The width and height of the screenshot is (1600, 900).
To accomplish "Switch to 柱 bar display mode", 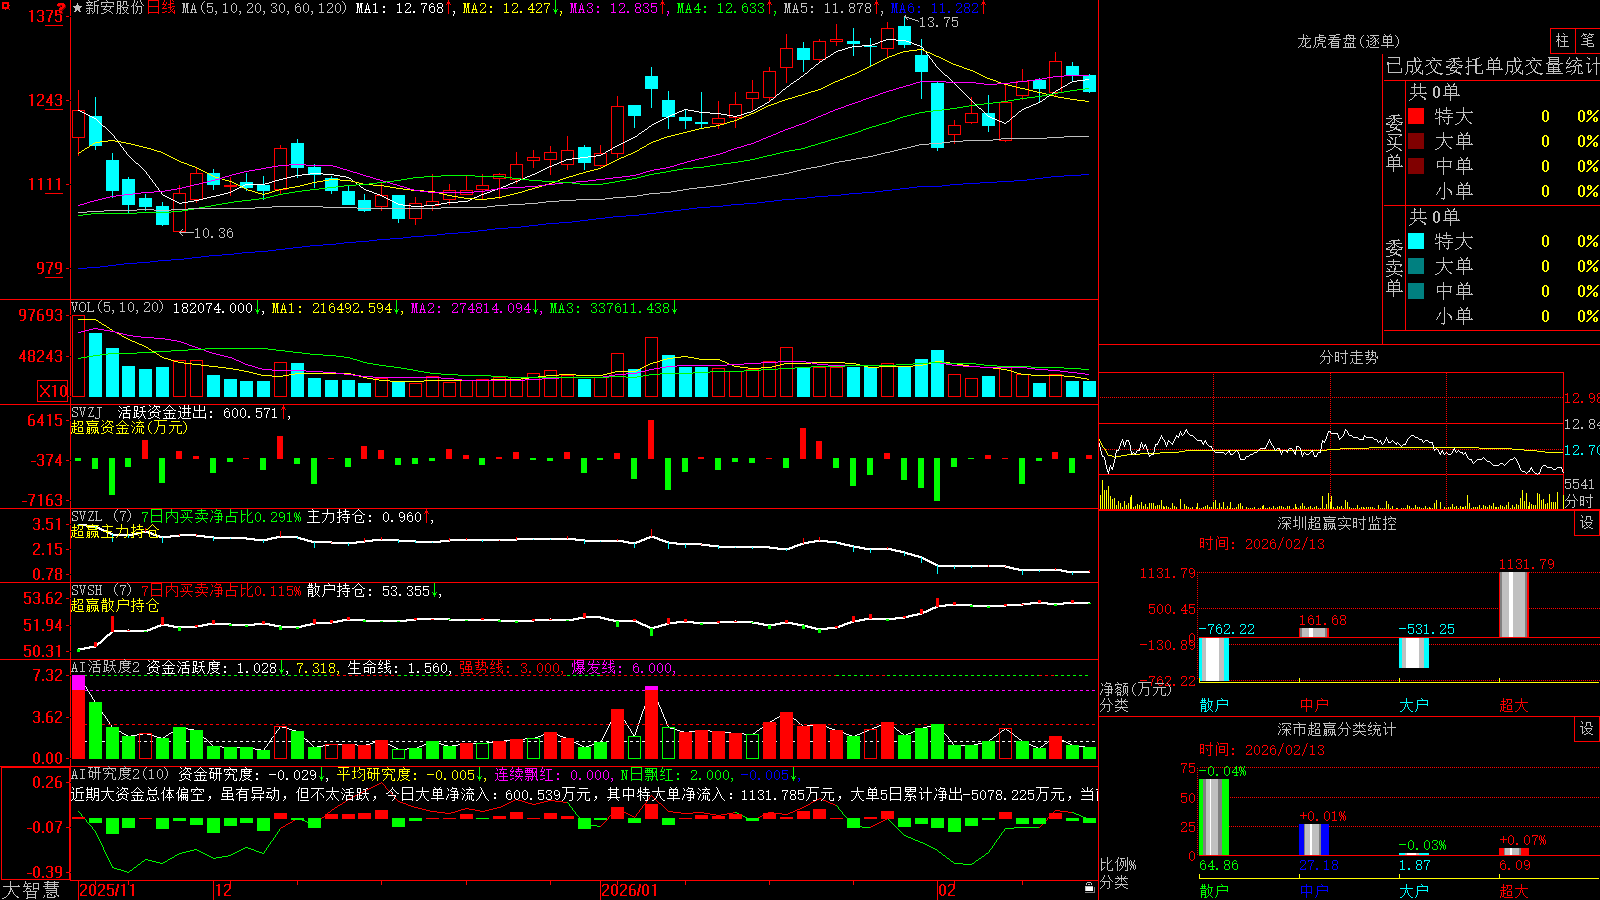I will click(1562, 40).
